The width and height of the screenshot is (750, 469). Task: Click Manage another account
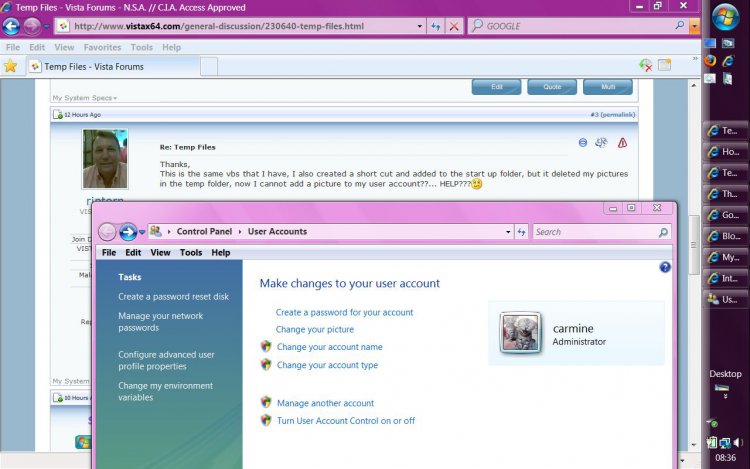[325, 403]
